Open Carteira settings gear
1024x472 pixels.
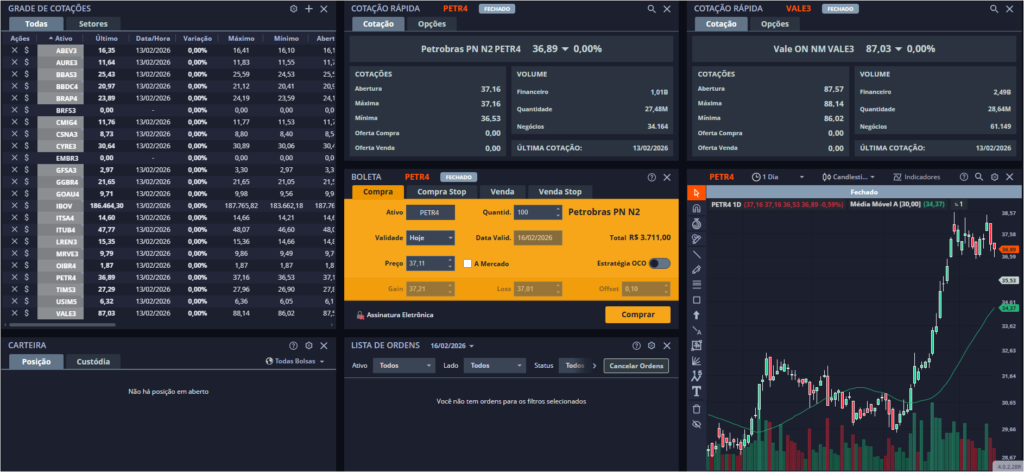(309, 345)
